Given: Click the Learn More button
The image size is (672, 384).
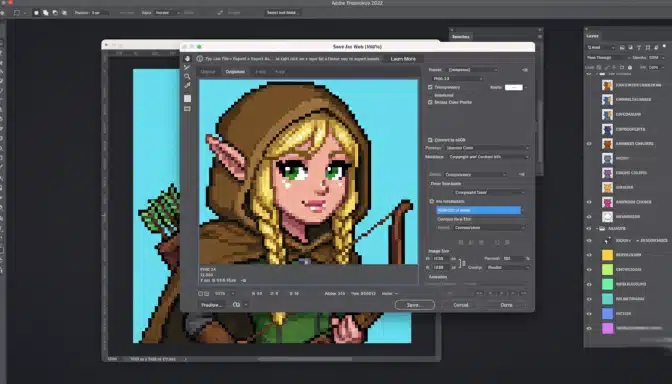Looking at the screenshot, I should point(403,59).
